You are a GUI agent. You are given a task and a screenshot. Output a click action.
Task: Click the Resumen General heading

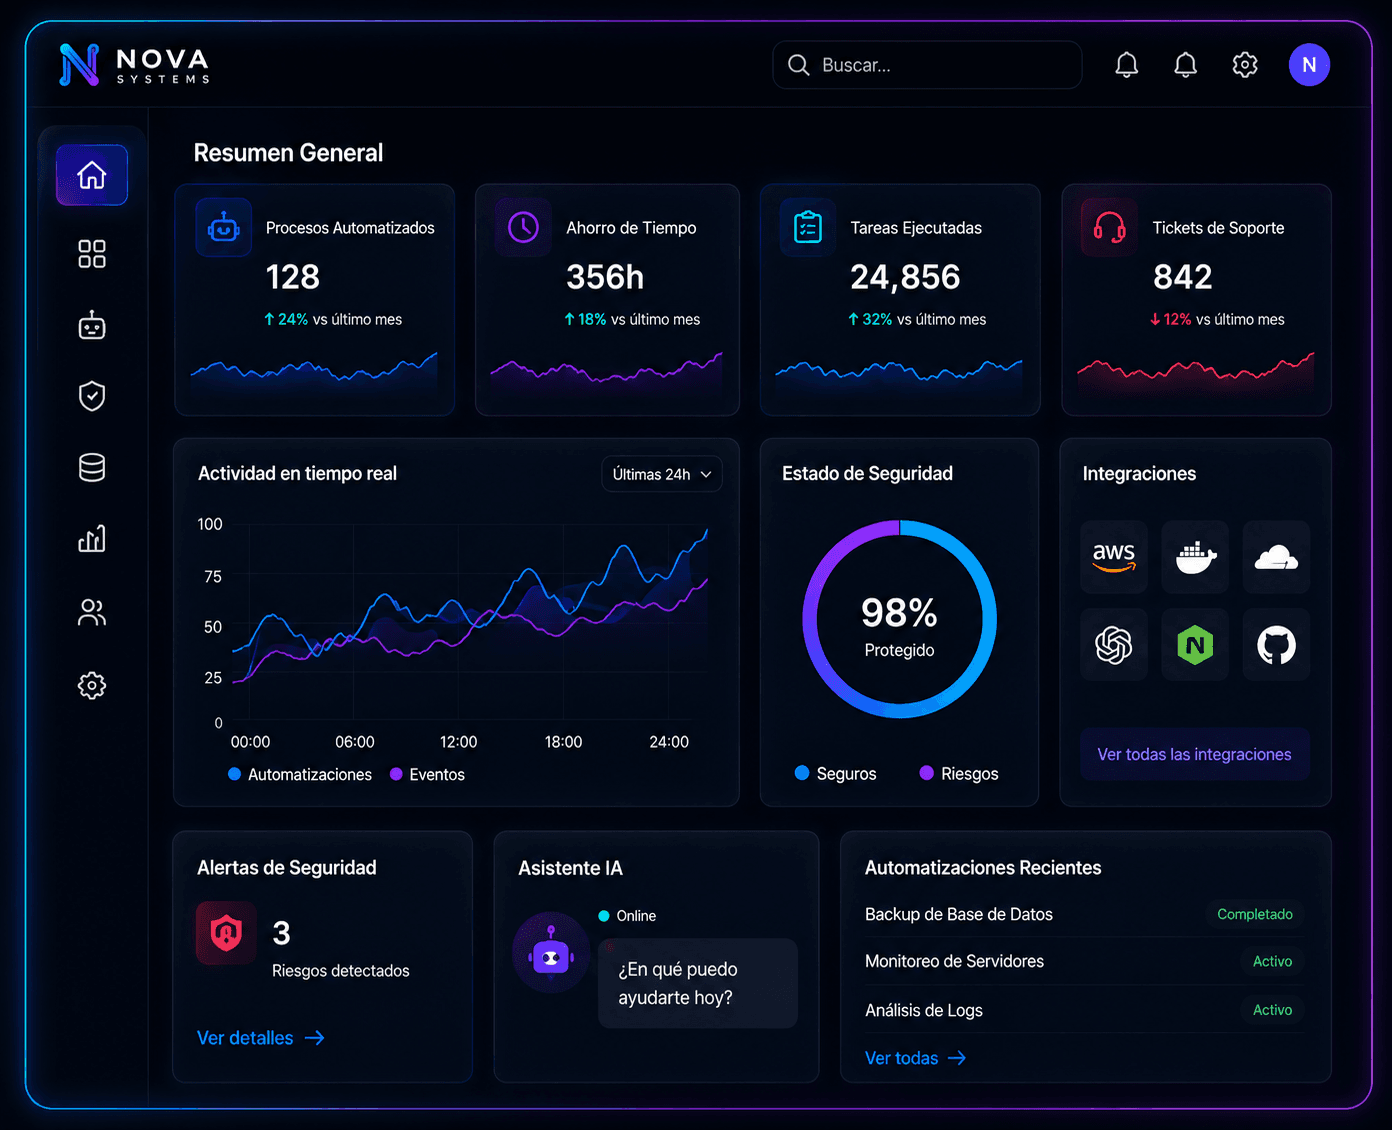288,153
